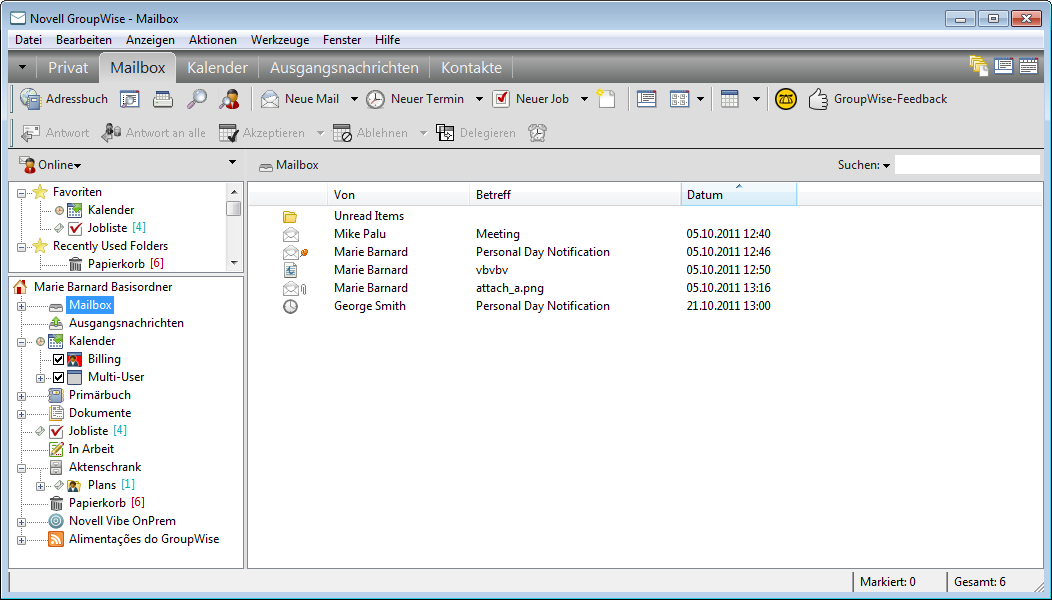Collapse the Aktenschrank tree node
1052x600 pixels.
click(x=21, y=468)
